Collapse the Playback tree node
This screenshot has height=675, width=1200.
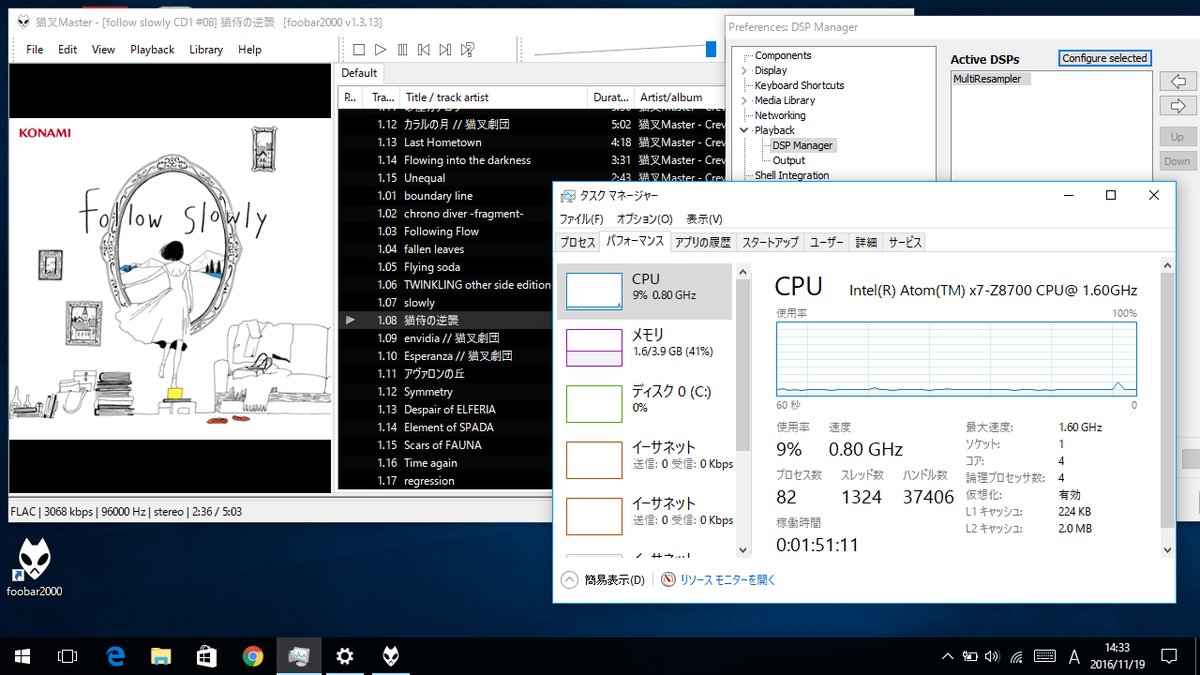[x=744, y=130]
